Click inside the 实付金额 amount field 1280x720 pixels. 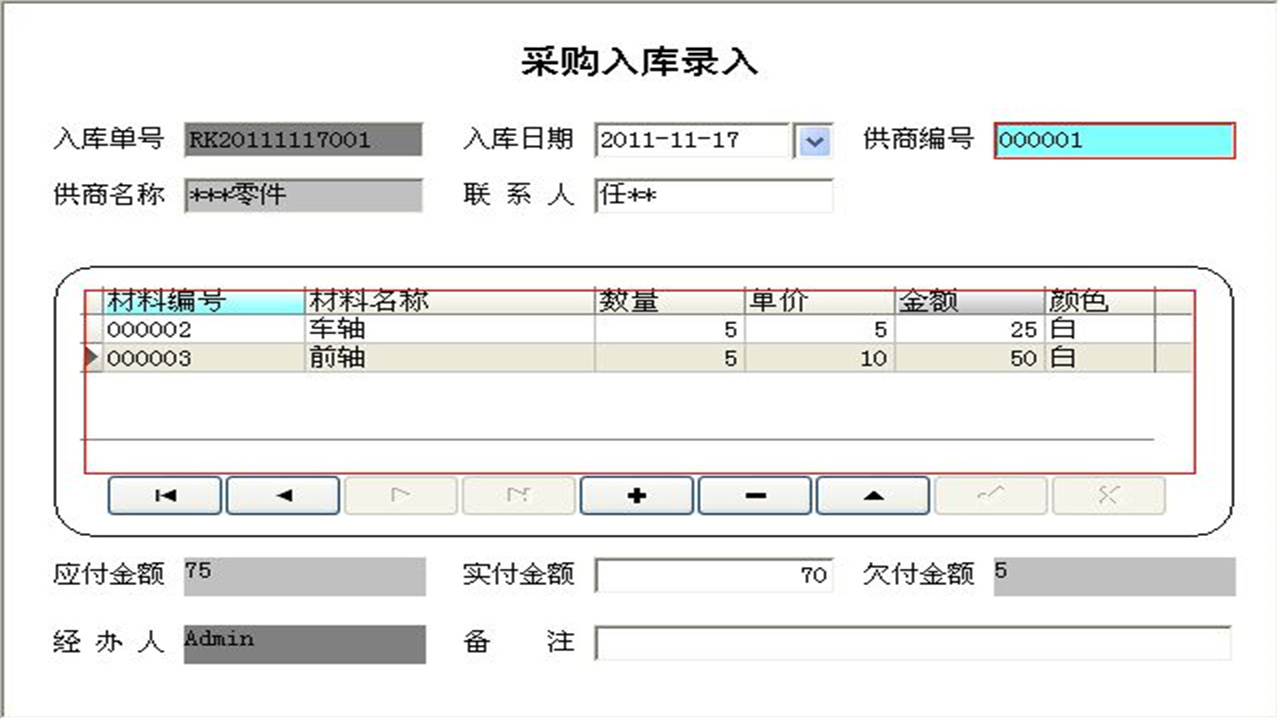click(713, 575)
